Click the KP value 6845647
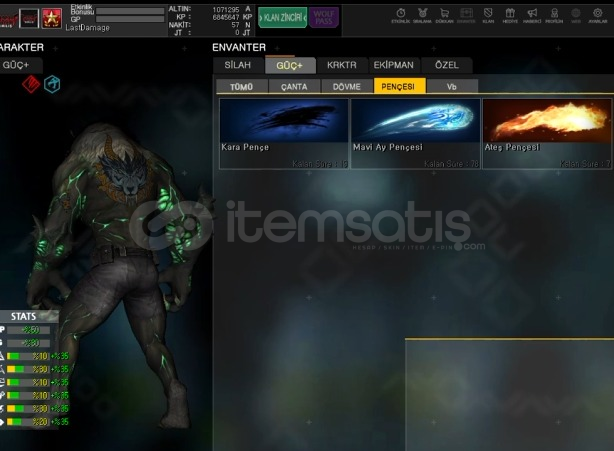614x451 pixels. pos(226,18)
